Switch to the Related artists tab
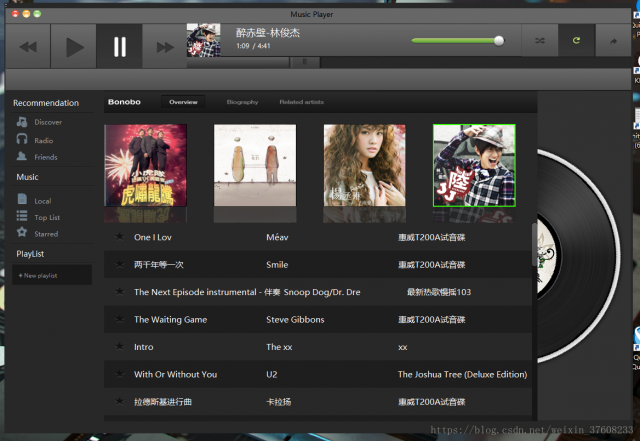The width and height of the screenshot is (640, 441). coord(302,102)
